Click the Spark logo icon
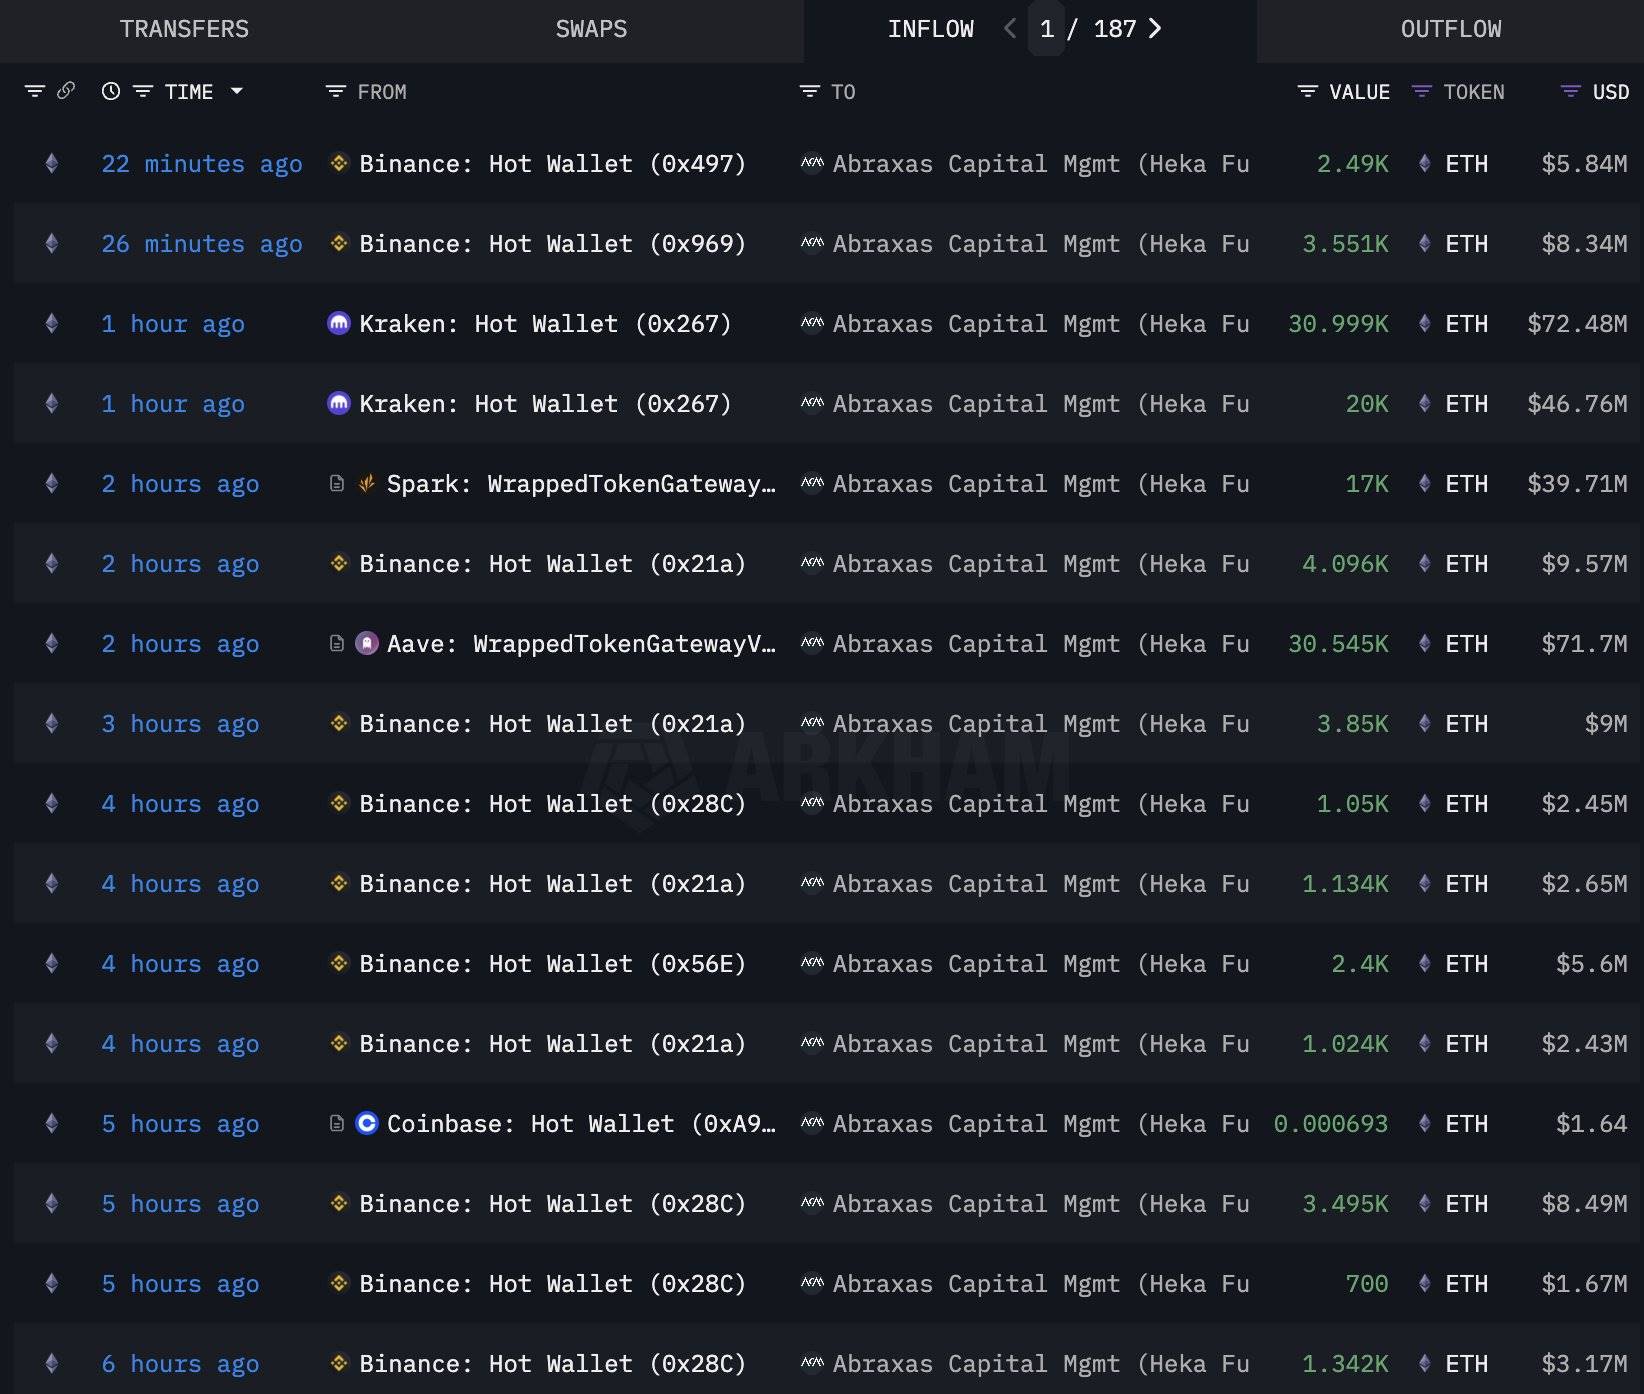This screenshot has width=1644, height=1394. [367, 483]
